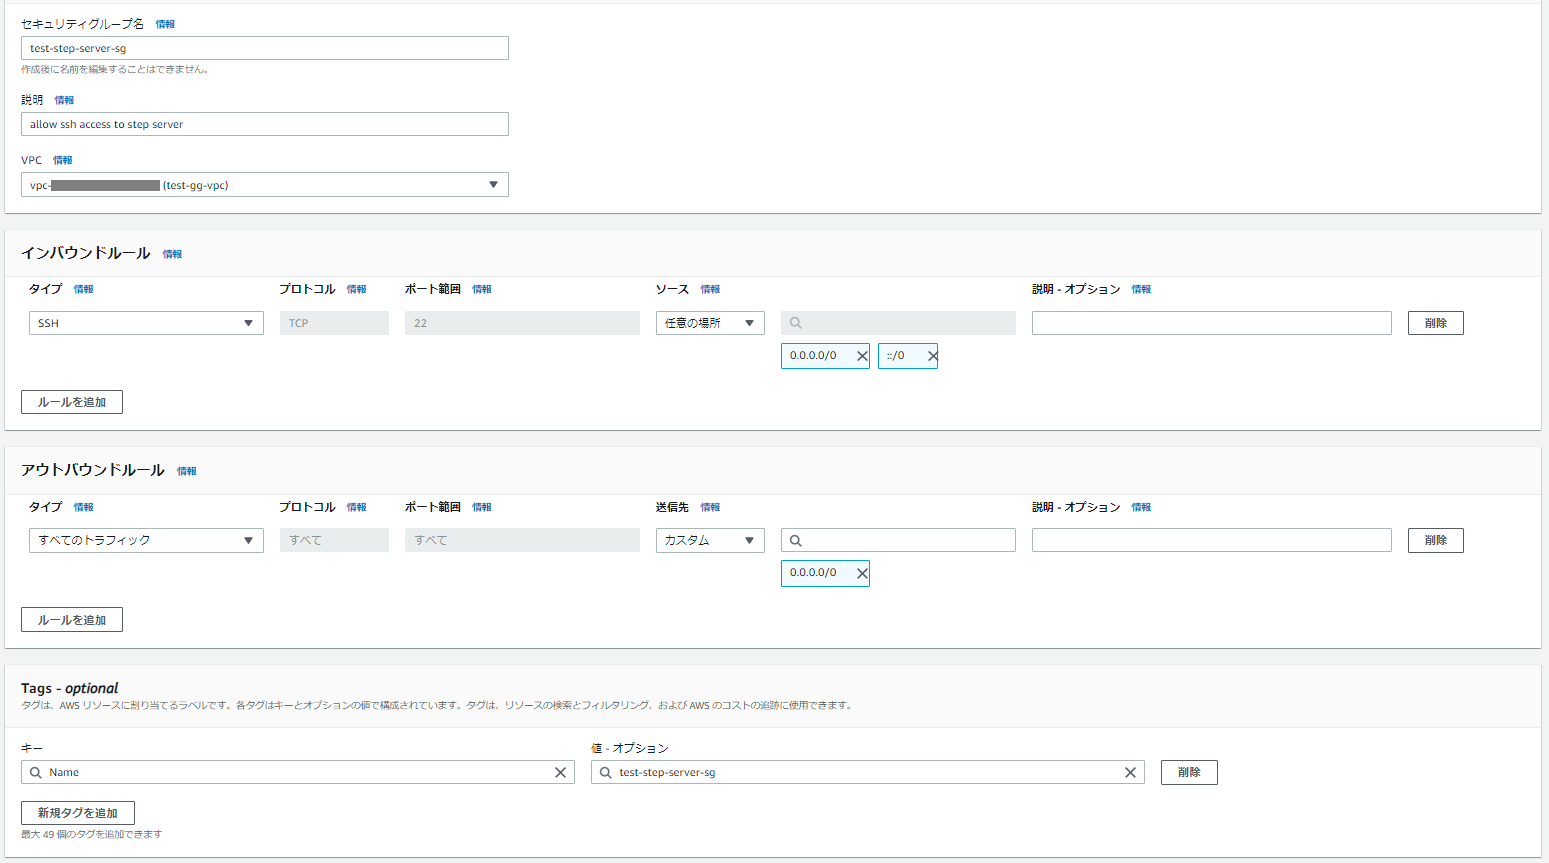Click ルールを追加 under outbound rules
Image resolution: width=1549 pixels, height=863 pixels.
(x=72, y=620)
